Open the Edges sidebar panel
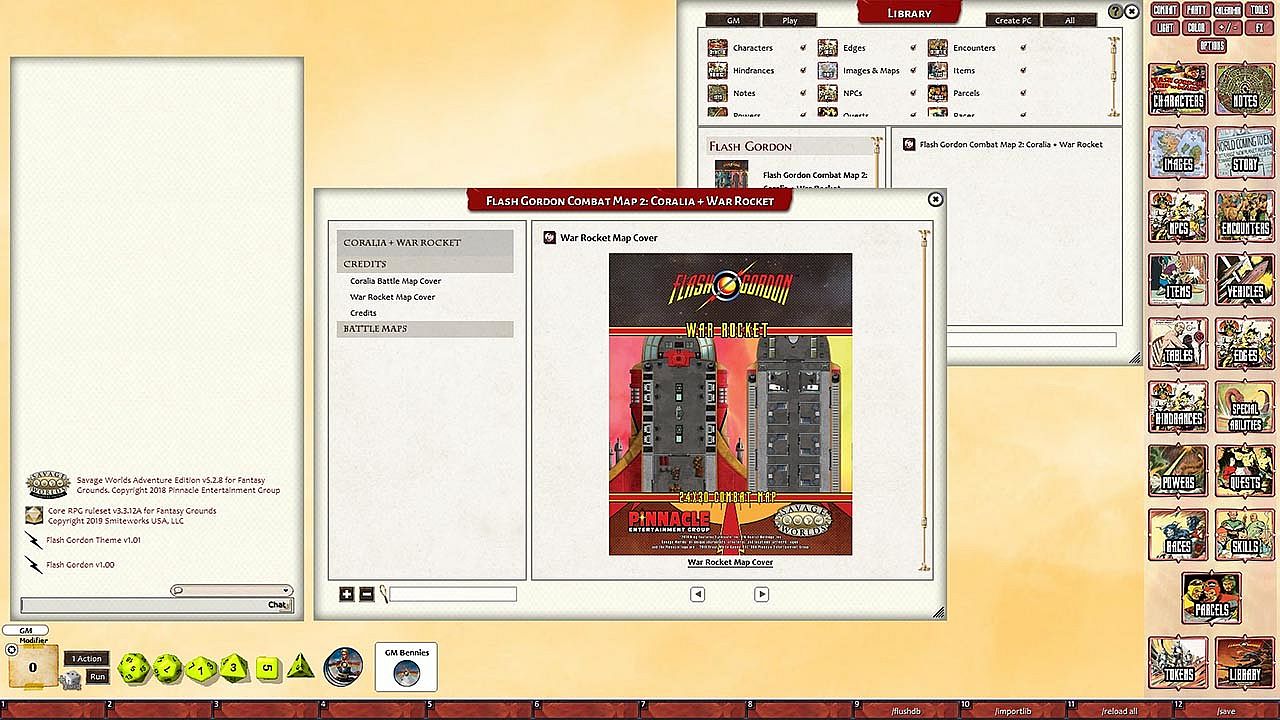This screenshot has height=720, width=1280. point(1245,344)
